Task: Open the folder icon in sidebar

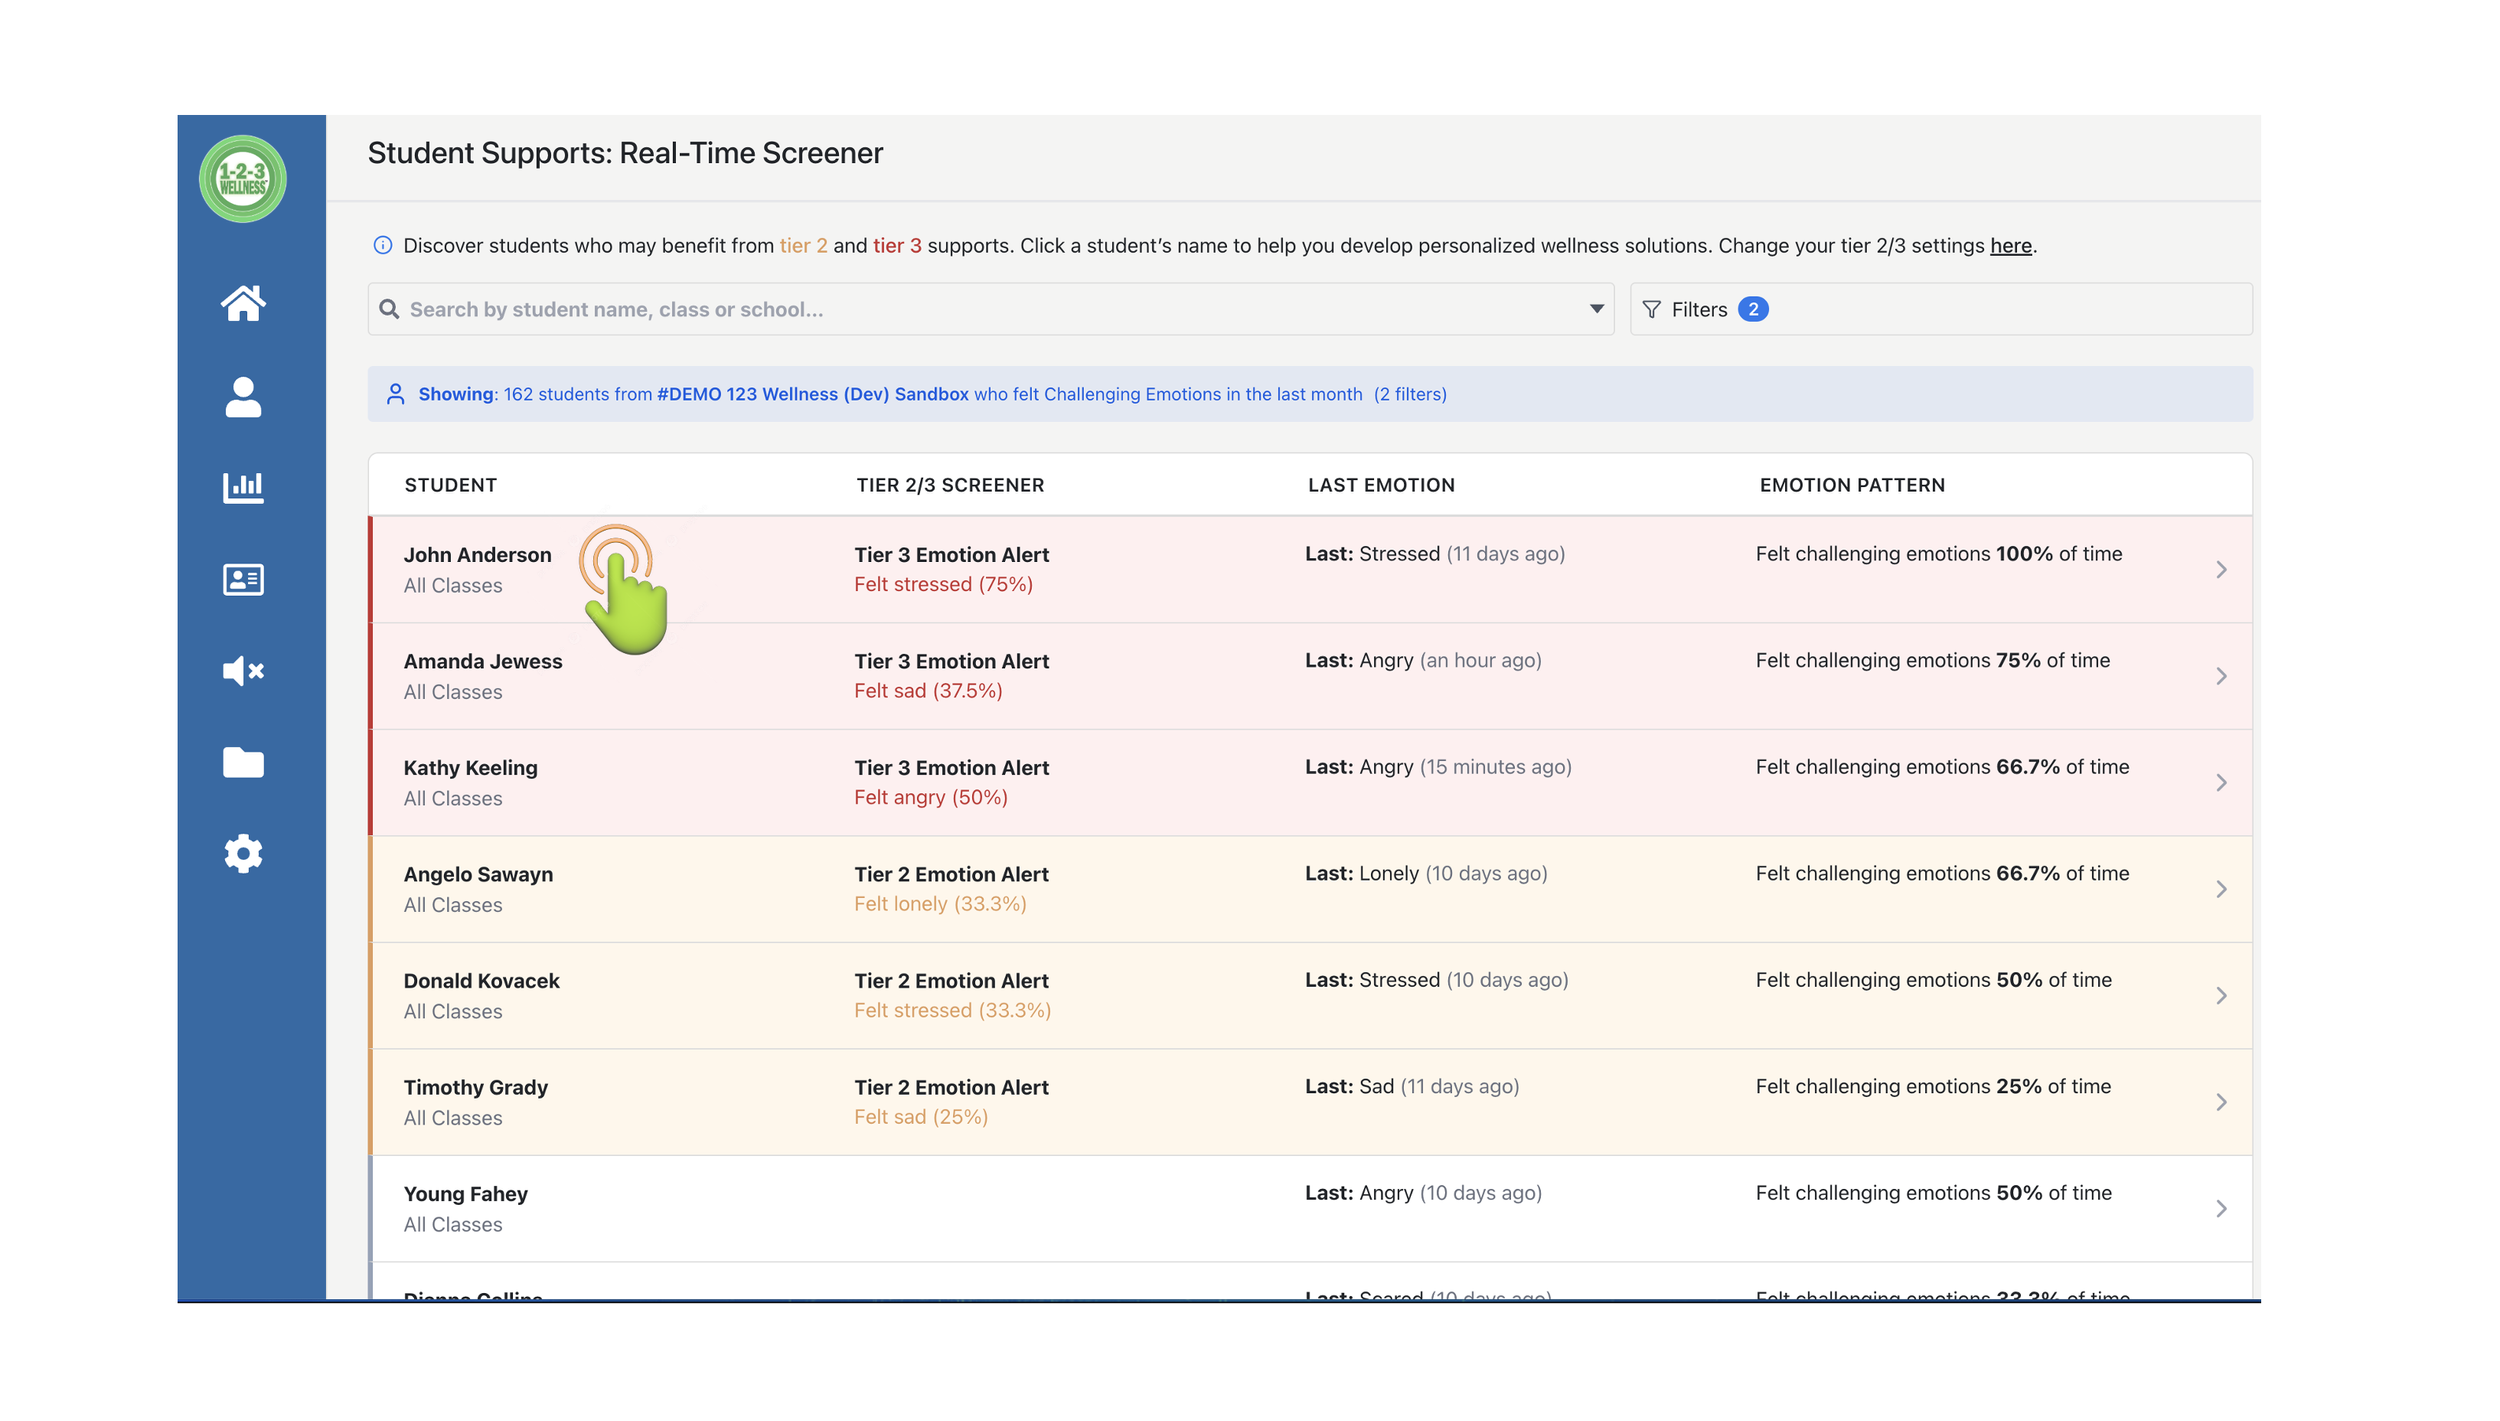Action: coord(243,762)
